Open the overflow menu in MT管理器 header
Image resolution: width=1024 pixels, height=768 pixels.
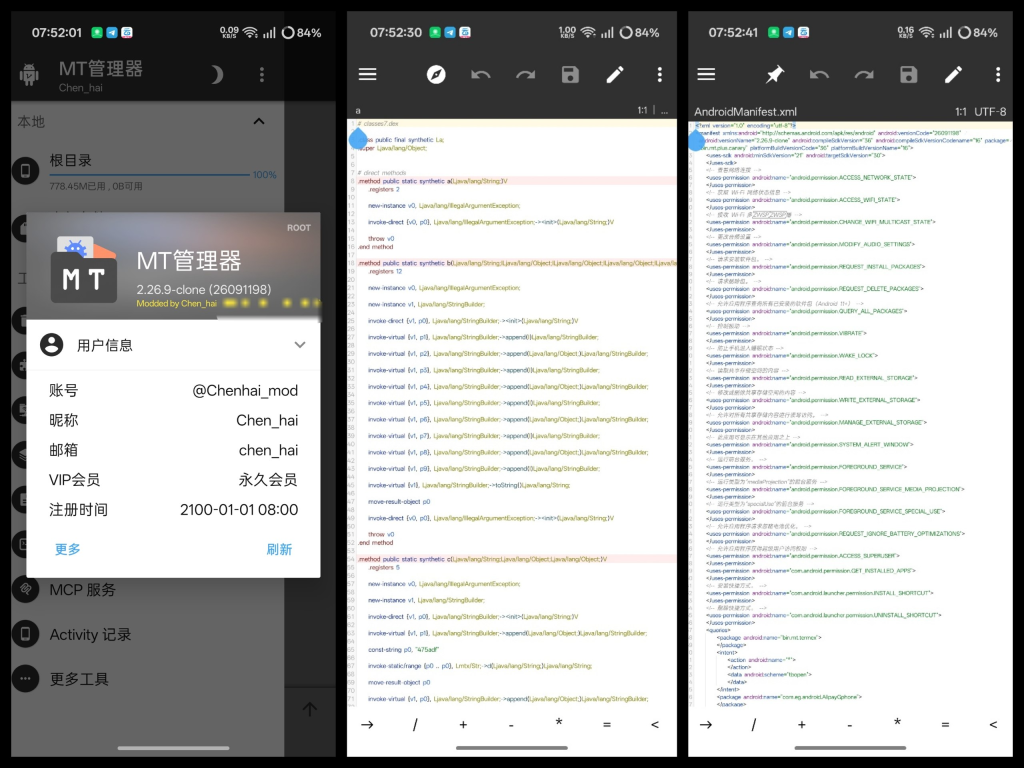coord(262,74)
